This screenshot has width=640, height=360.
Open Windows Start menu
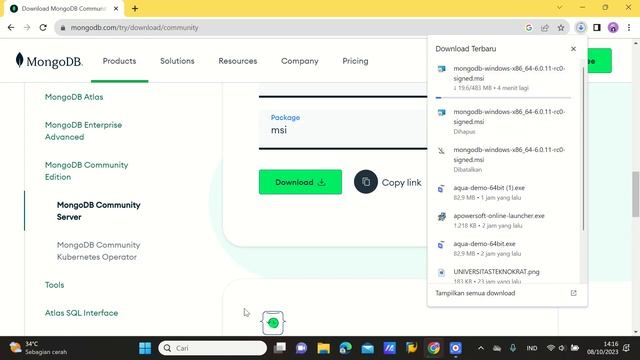(145, 348)
